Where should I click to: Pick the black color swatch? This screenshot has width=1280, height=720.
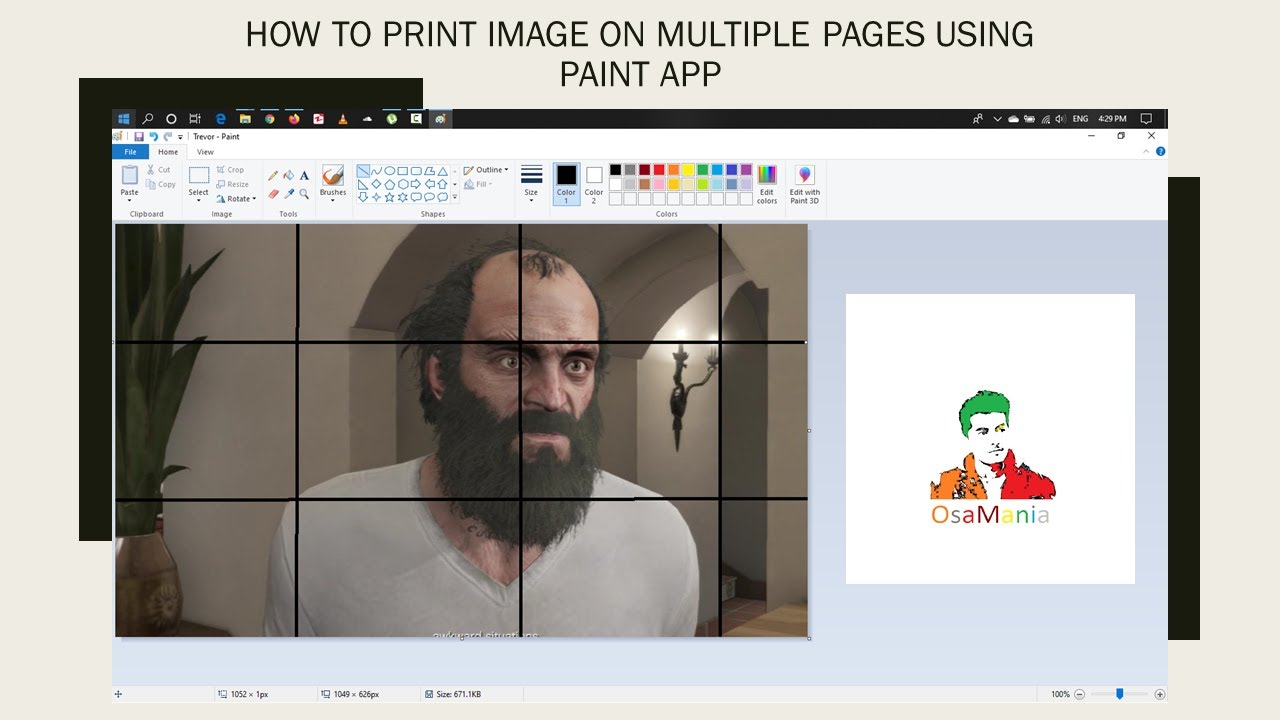[615, 170]
